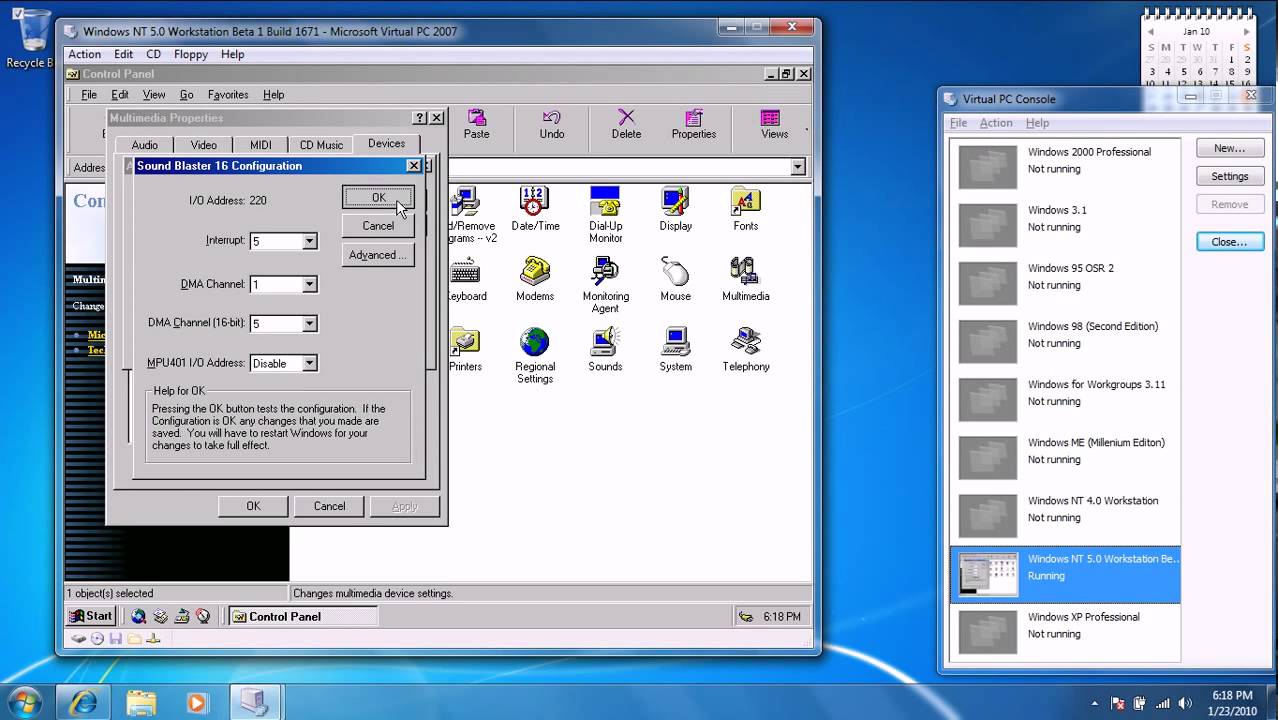Open the Keyboard control panel icon
This screenshot has width=1278, height=720.
coord(465,279)
